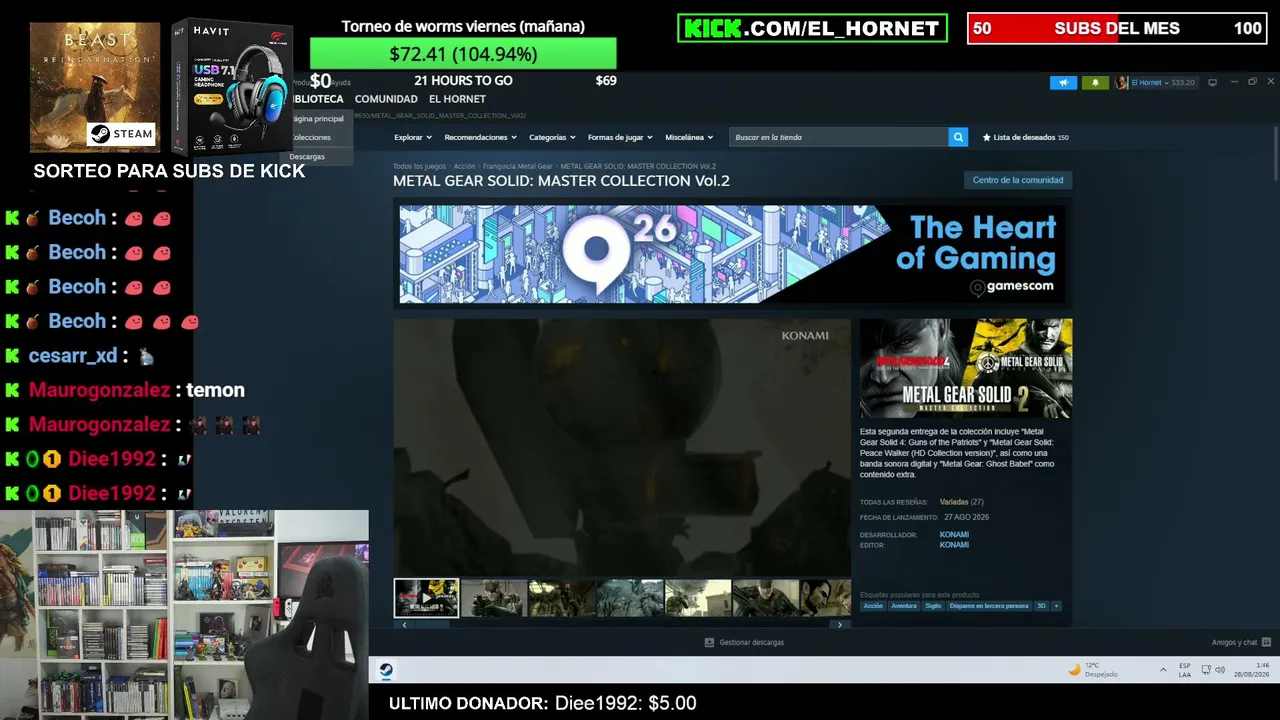Viewport: 1280px width, 720px height.
Task: Click the Buscar en la tienda search field
Action: coord(839,137)
